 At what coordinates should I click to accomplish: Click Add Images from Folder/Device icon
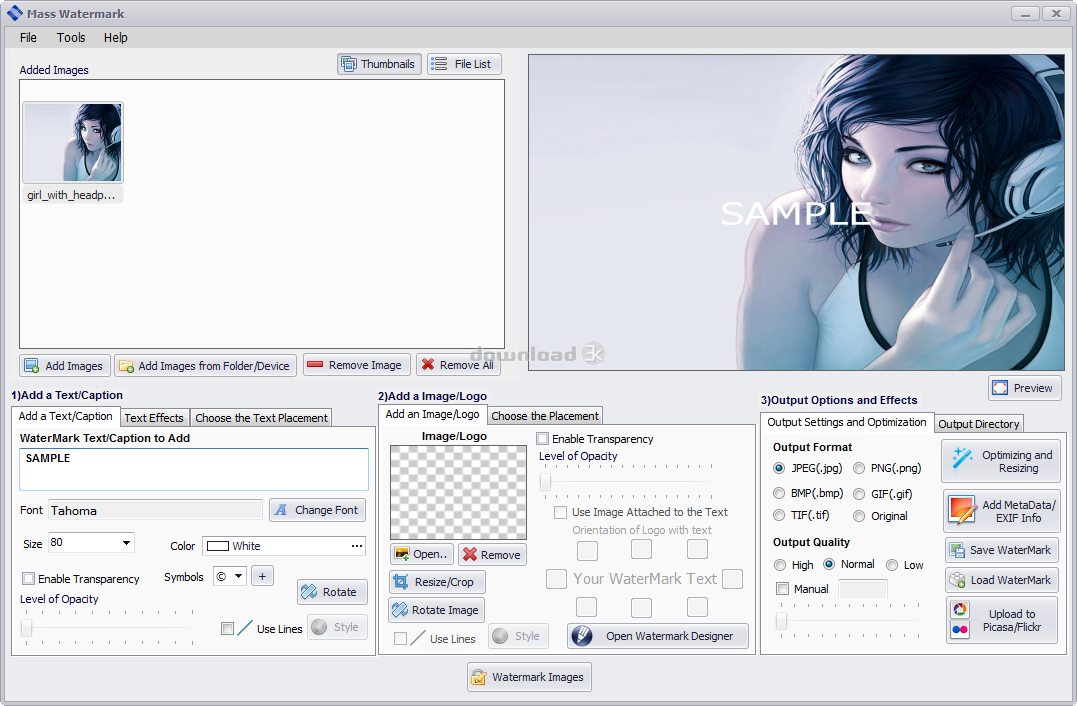(x=126, y=366)
